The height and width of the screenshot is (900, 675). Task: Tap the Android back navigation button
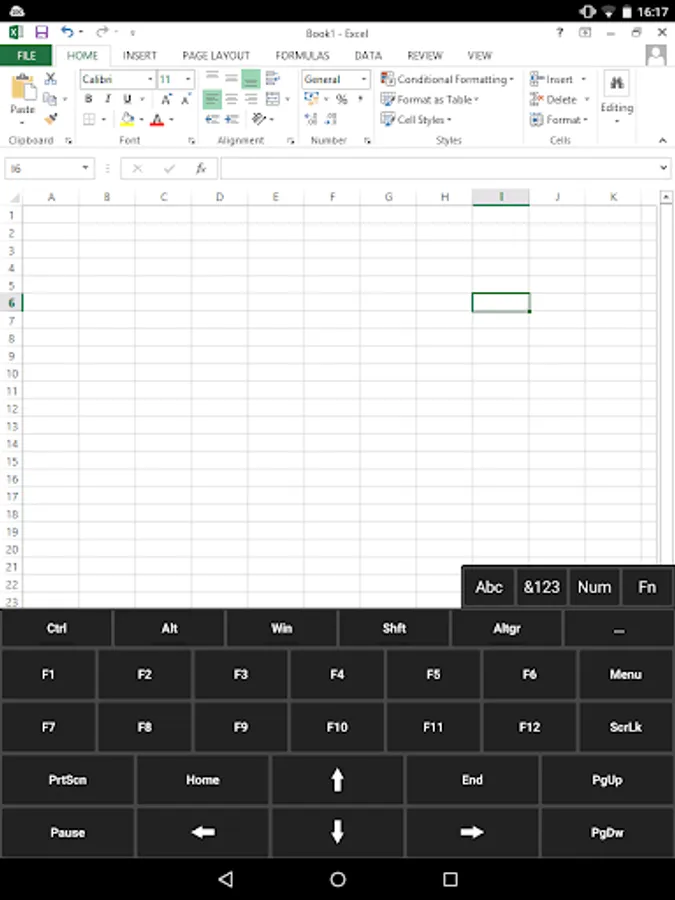(226, 879)
